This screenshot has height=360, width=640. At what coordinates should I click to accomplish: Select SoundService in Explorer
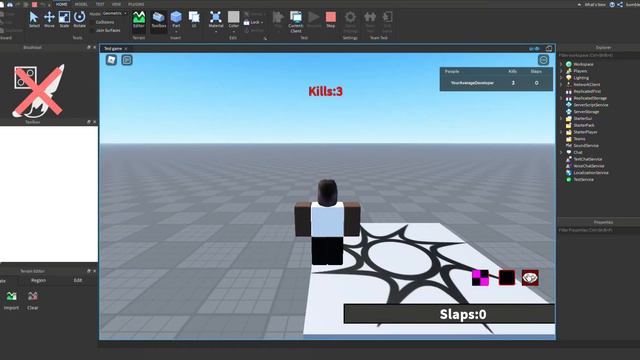pos(586,145)
